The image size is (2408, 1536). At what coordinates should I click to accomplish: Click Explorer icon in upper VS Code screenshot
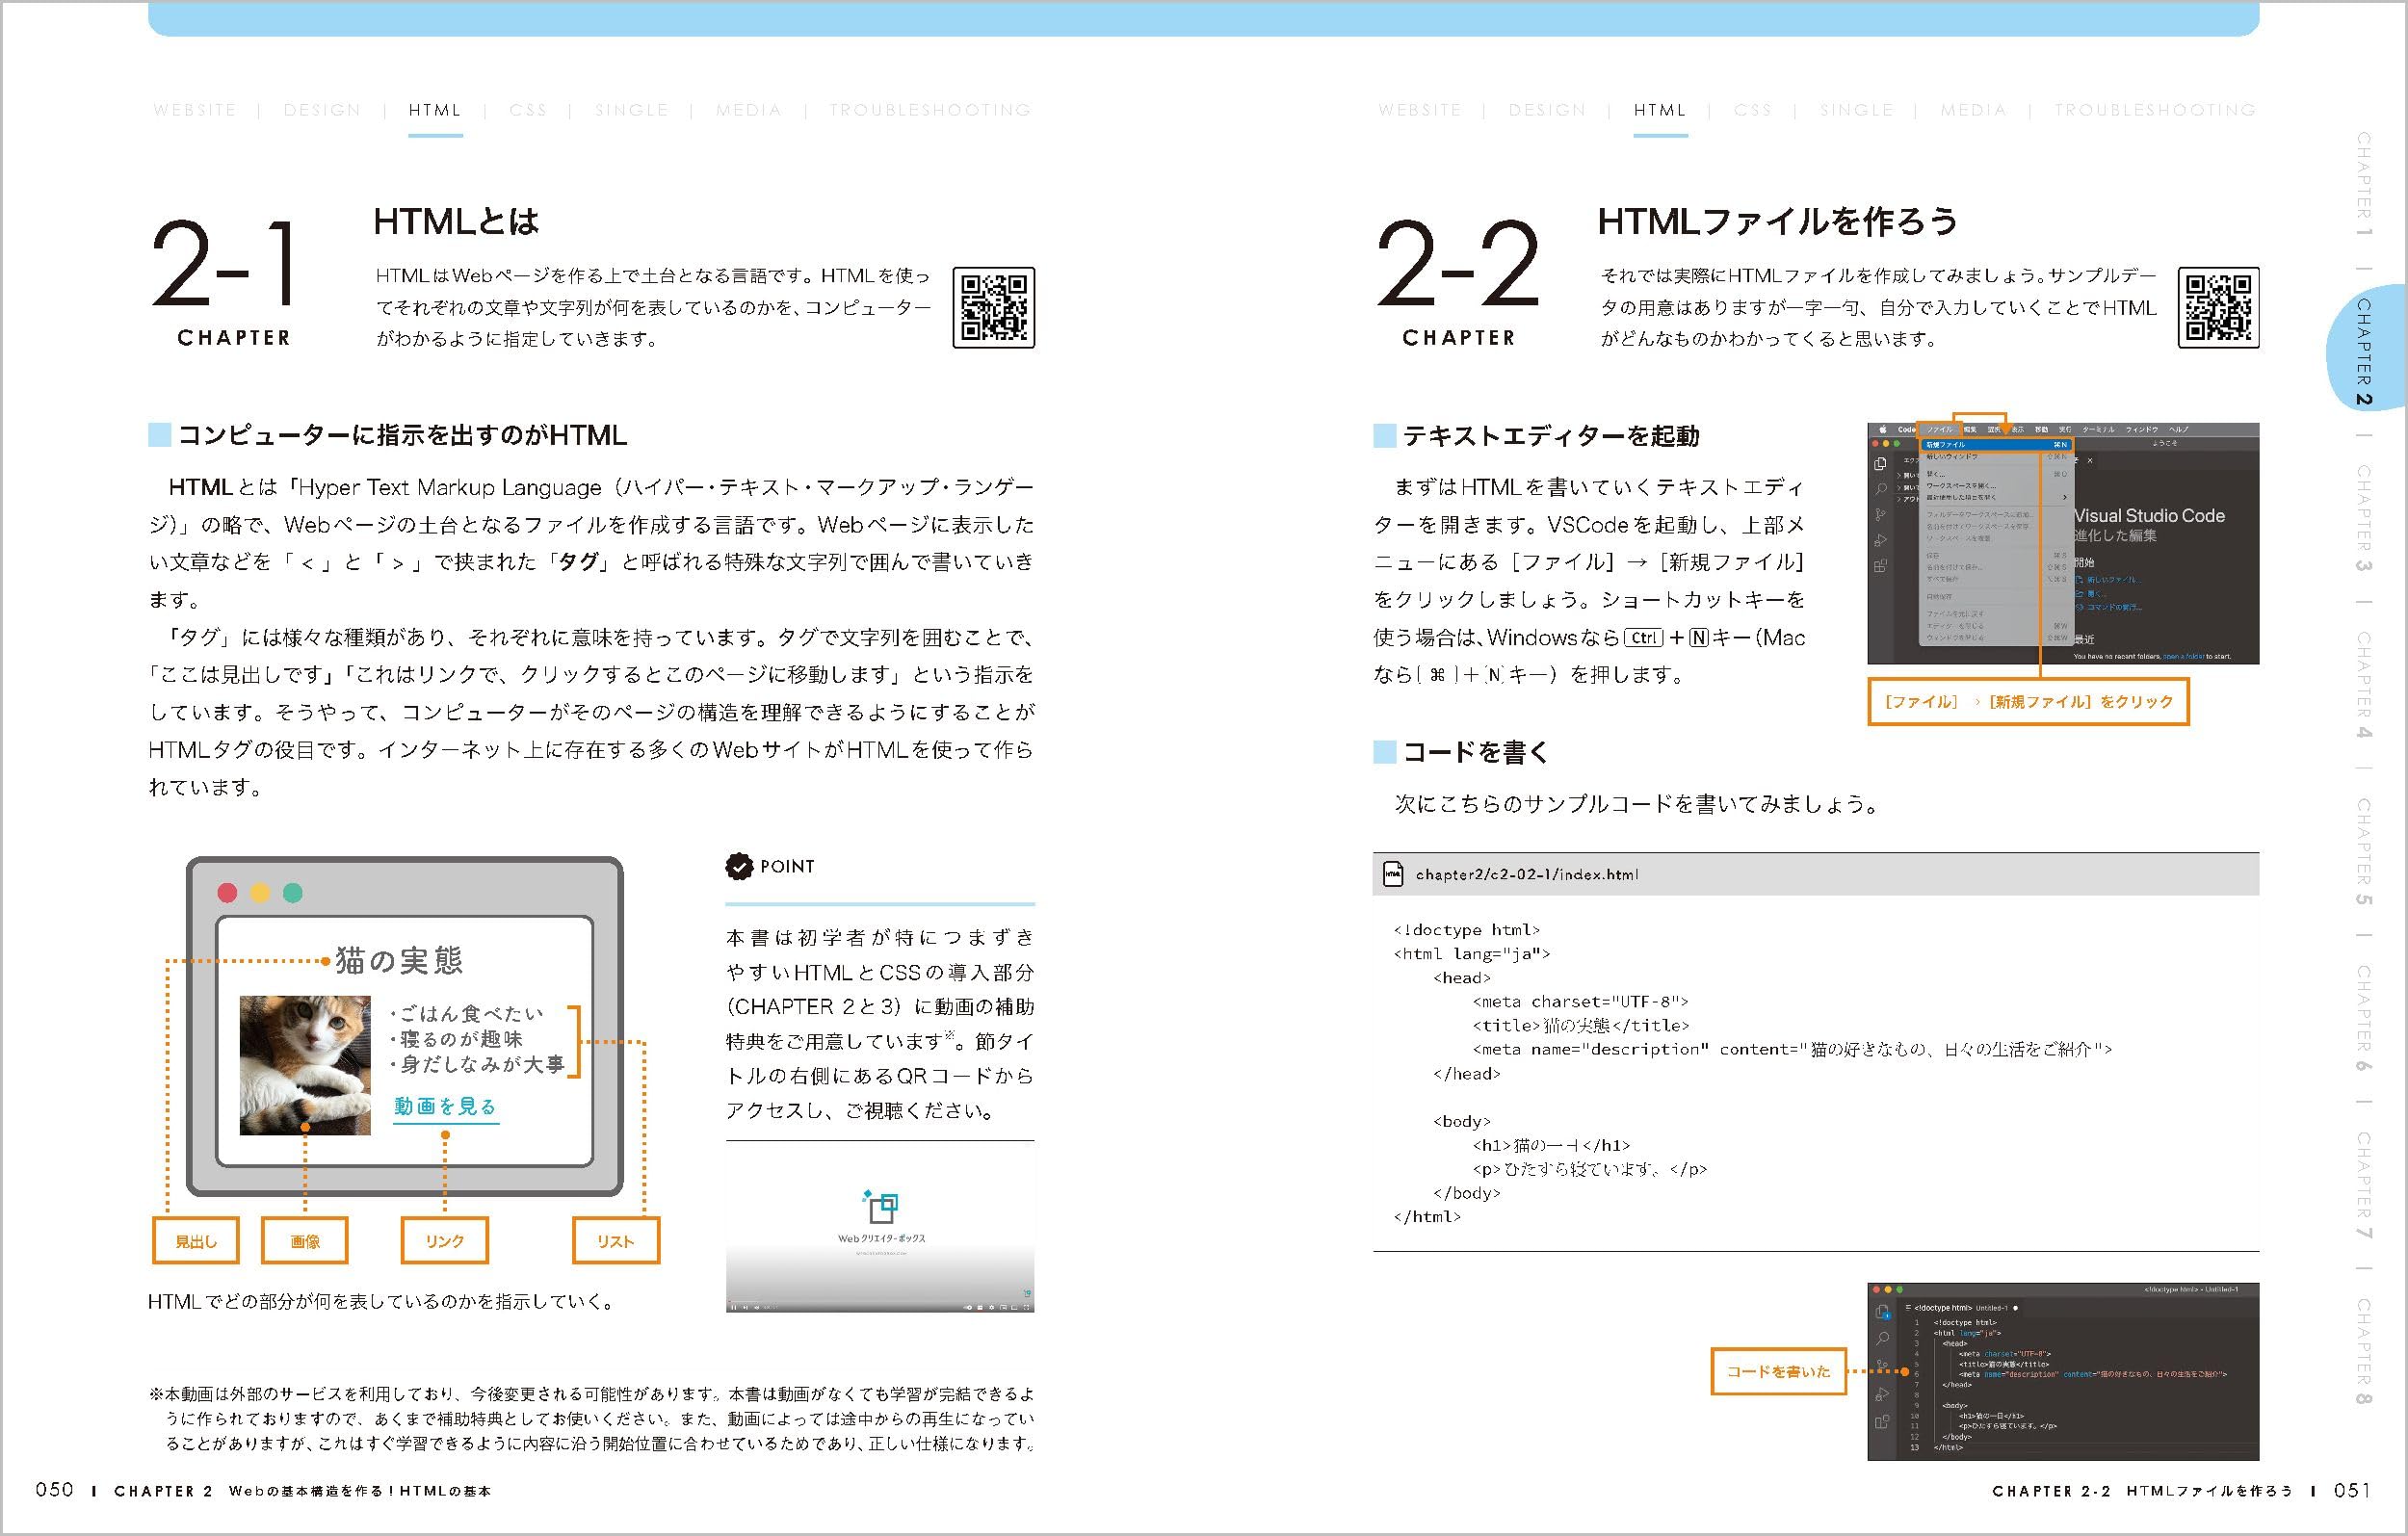(1880, 464)
